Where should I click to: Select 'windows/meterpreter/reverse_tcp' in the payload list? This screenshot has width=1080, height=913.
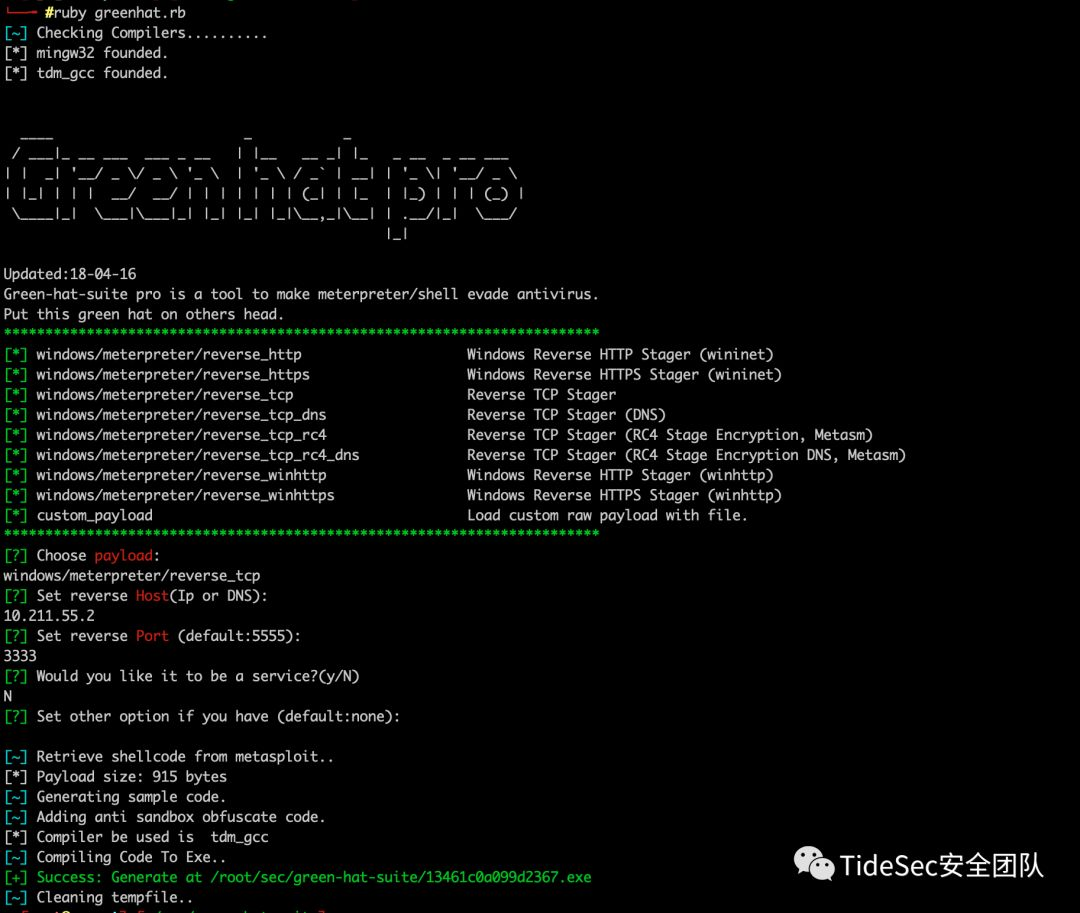click(165, 394)
